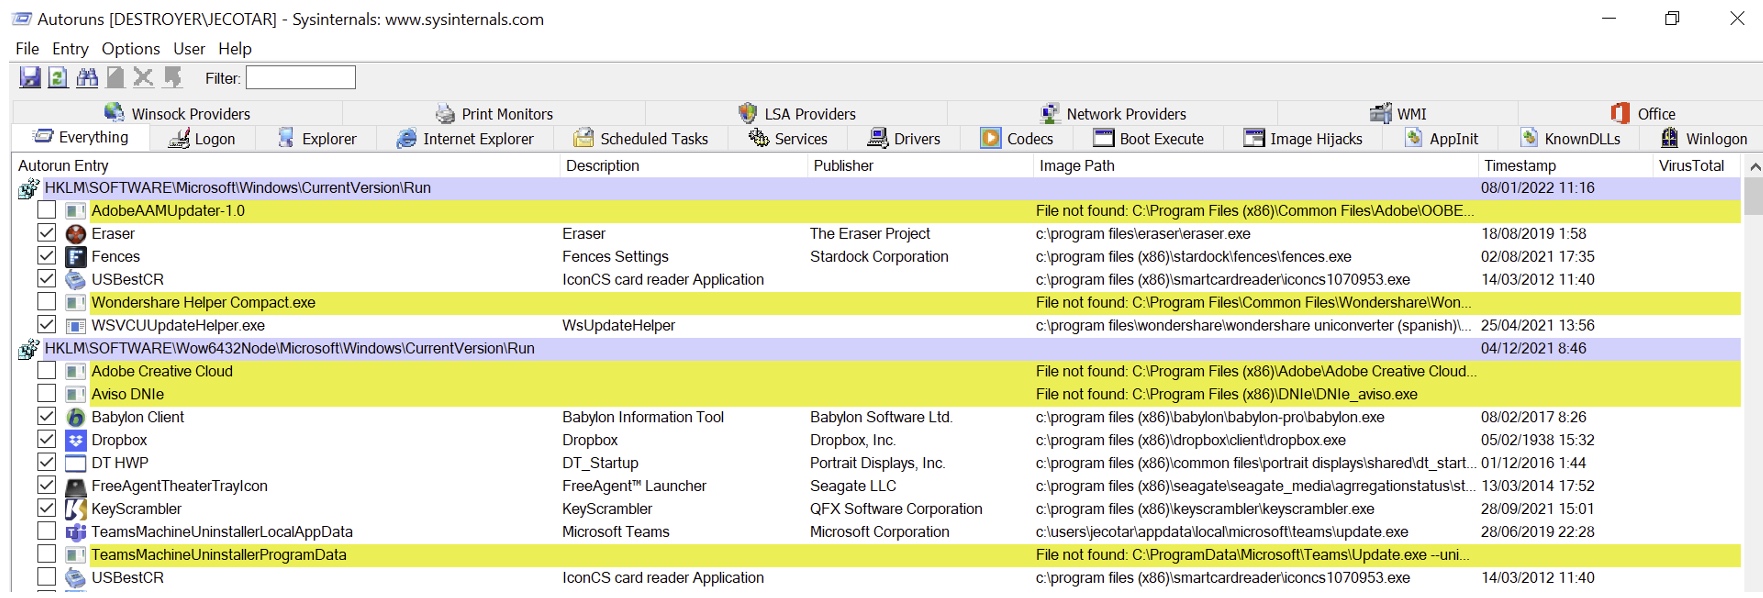Open the File menu

[x=28, y=49]
